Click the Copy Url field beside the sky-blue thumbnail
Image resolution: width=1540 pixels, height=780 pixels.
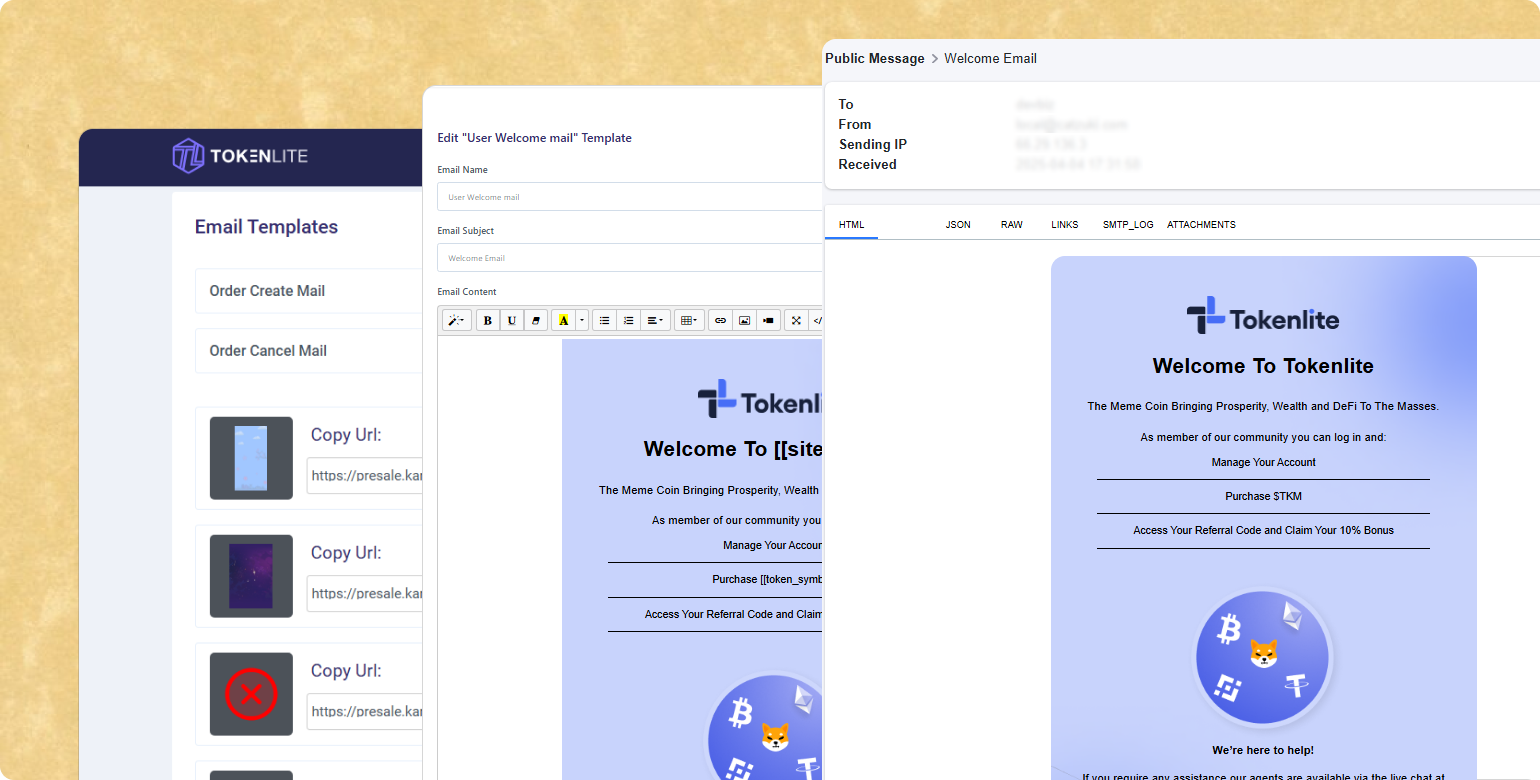click(x=364, y=476)
